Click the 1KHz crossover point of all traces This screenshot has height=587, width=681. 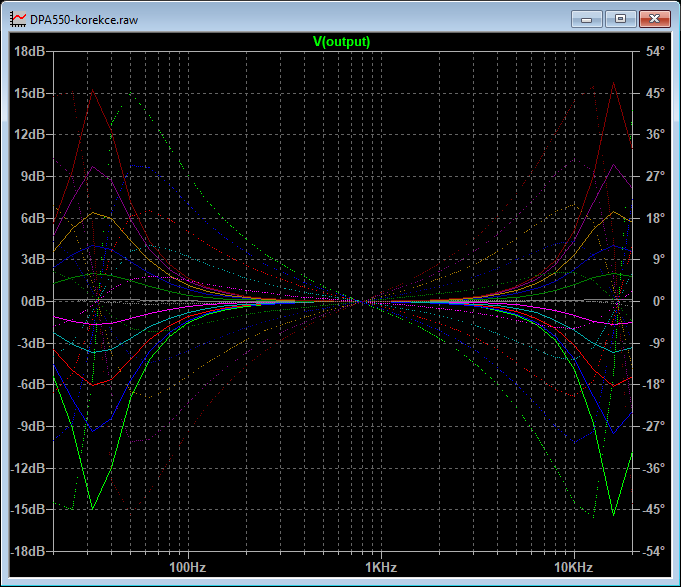pyautogui.click(x=362, y=301)
